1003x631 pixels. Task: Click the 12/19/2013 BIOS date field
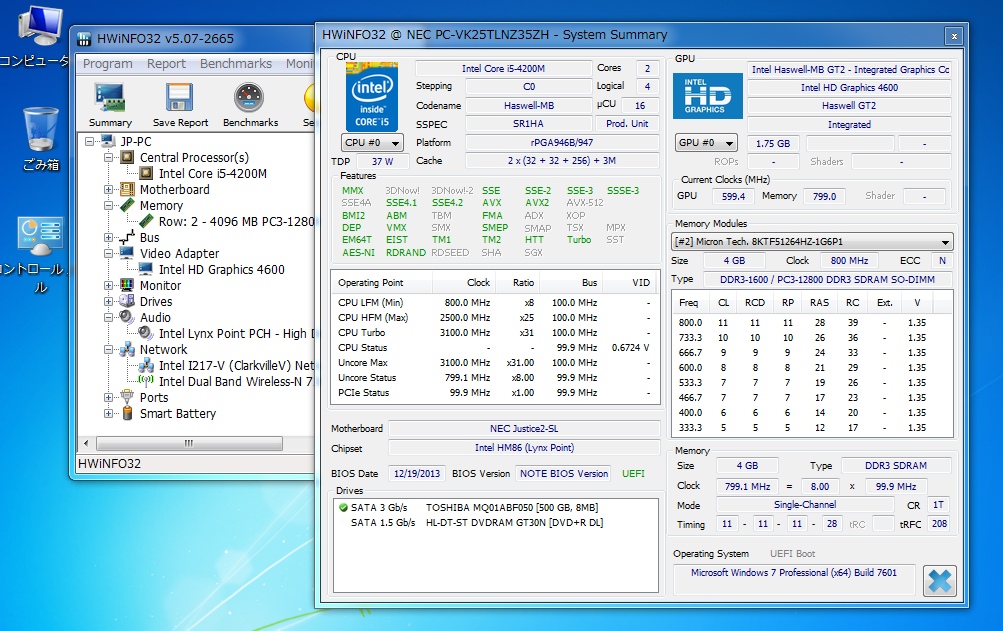coord(416,474)
